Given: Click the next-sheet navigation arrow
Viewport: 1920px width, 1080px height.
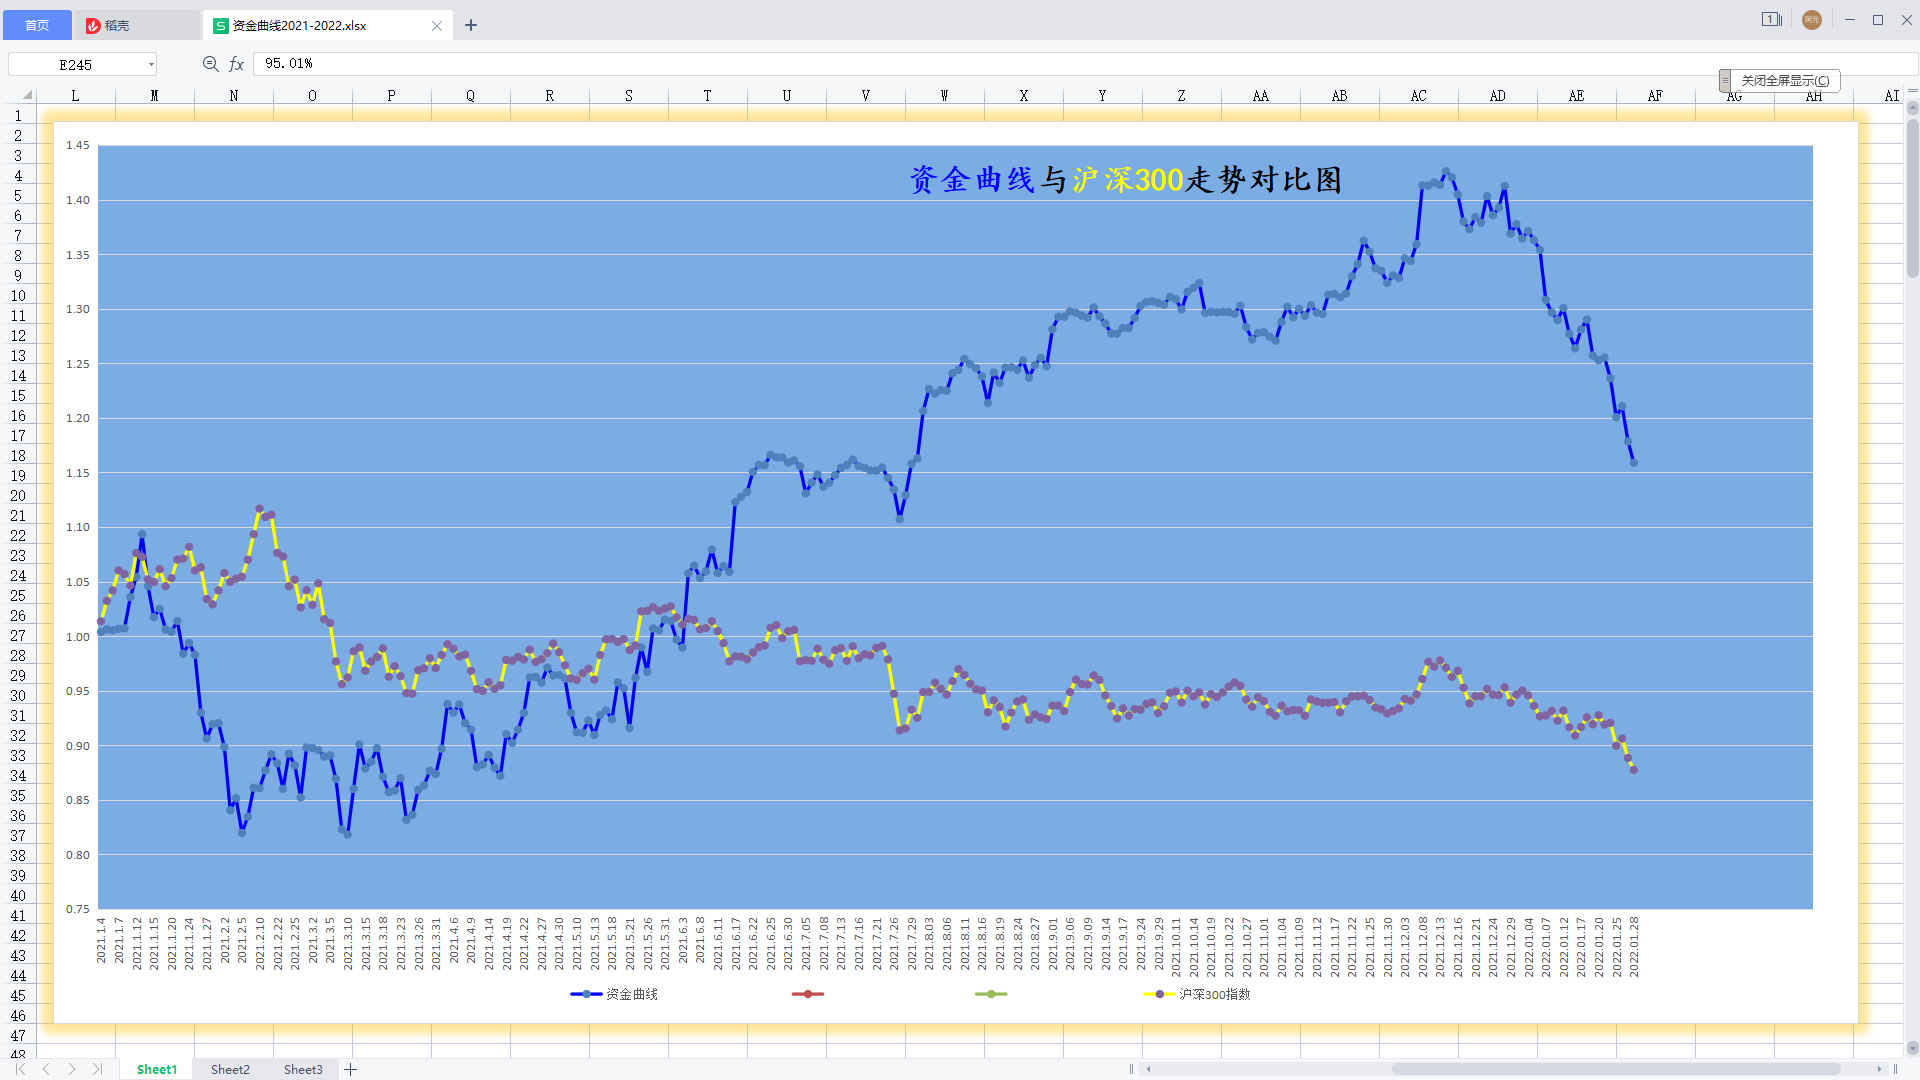Looking at the screenshot, I should [71, 1069].
